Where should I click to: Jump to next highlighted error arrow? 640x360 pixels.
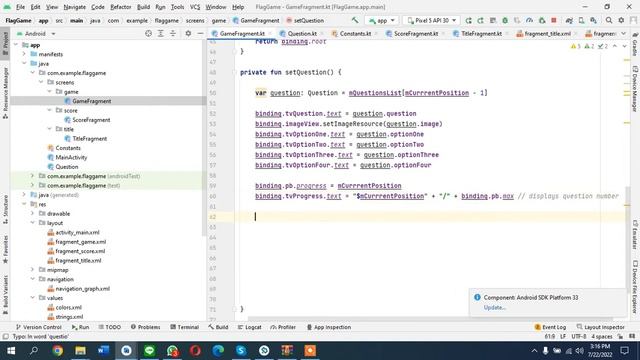pos(624,46)
